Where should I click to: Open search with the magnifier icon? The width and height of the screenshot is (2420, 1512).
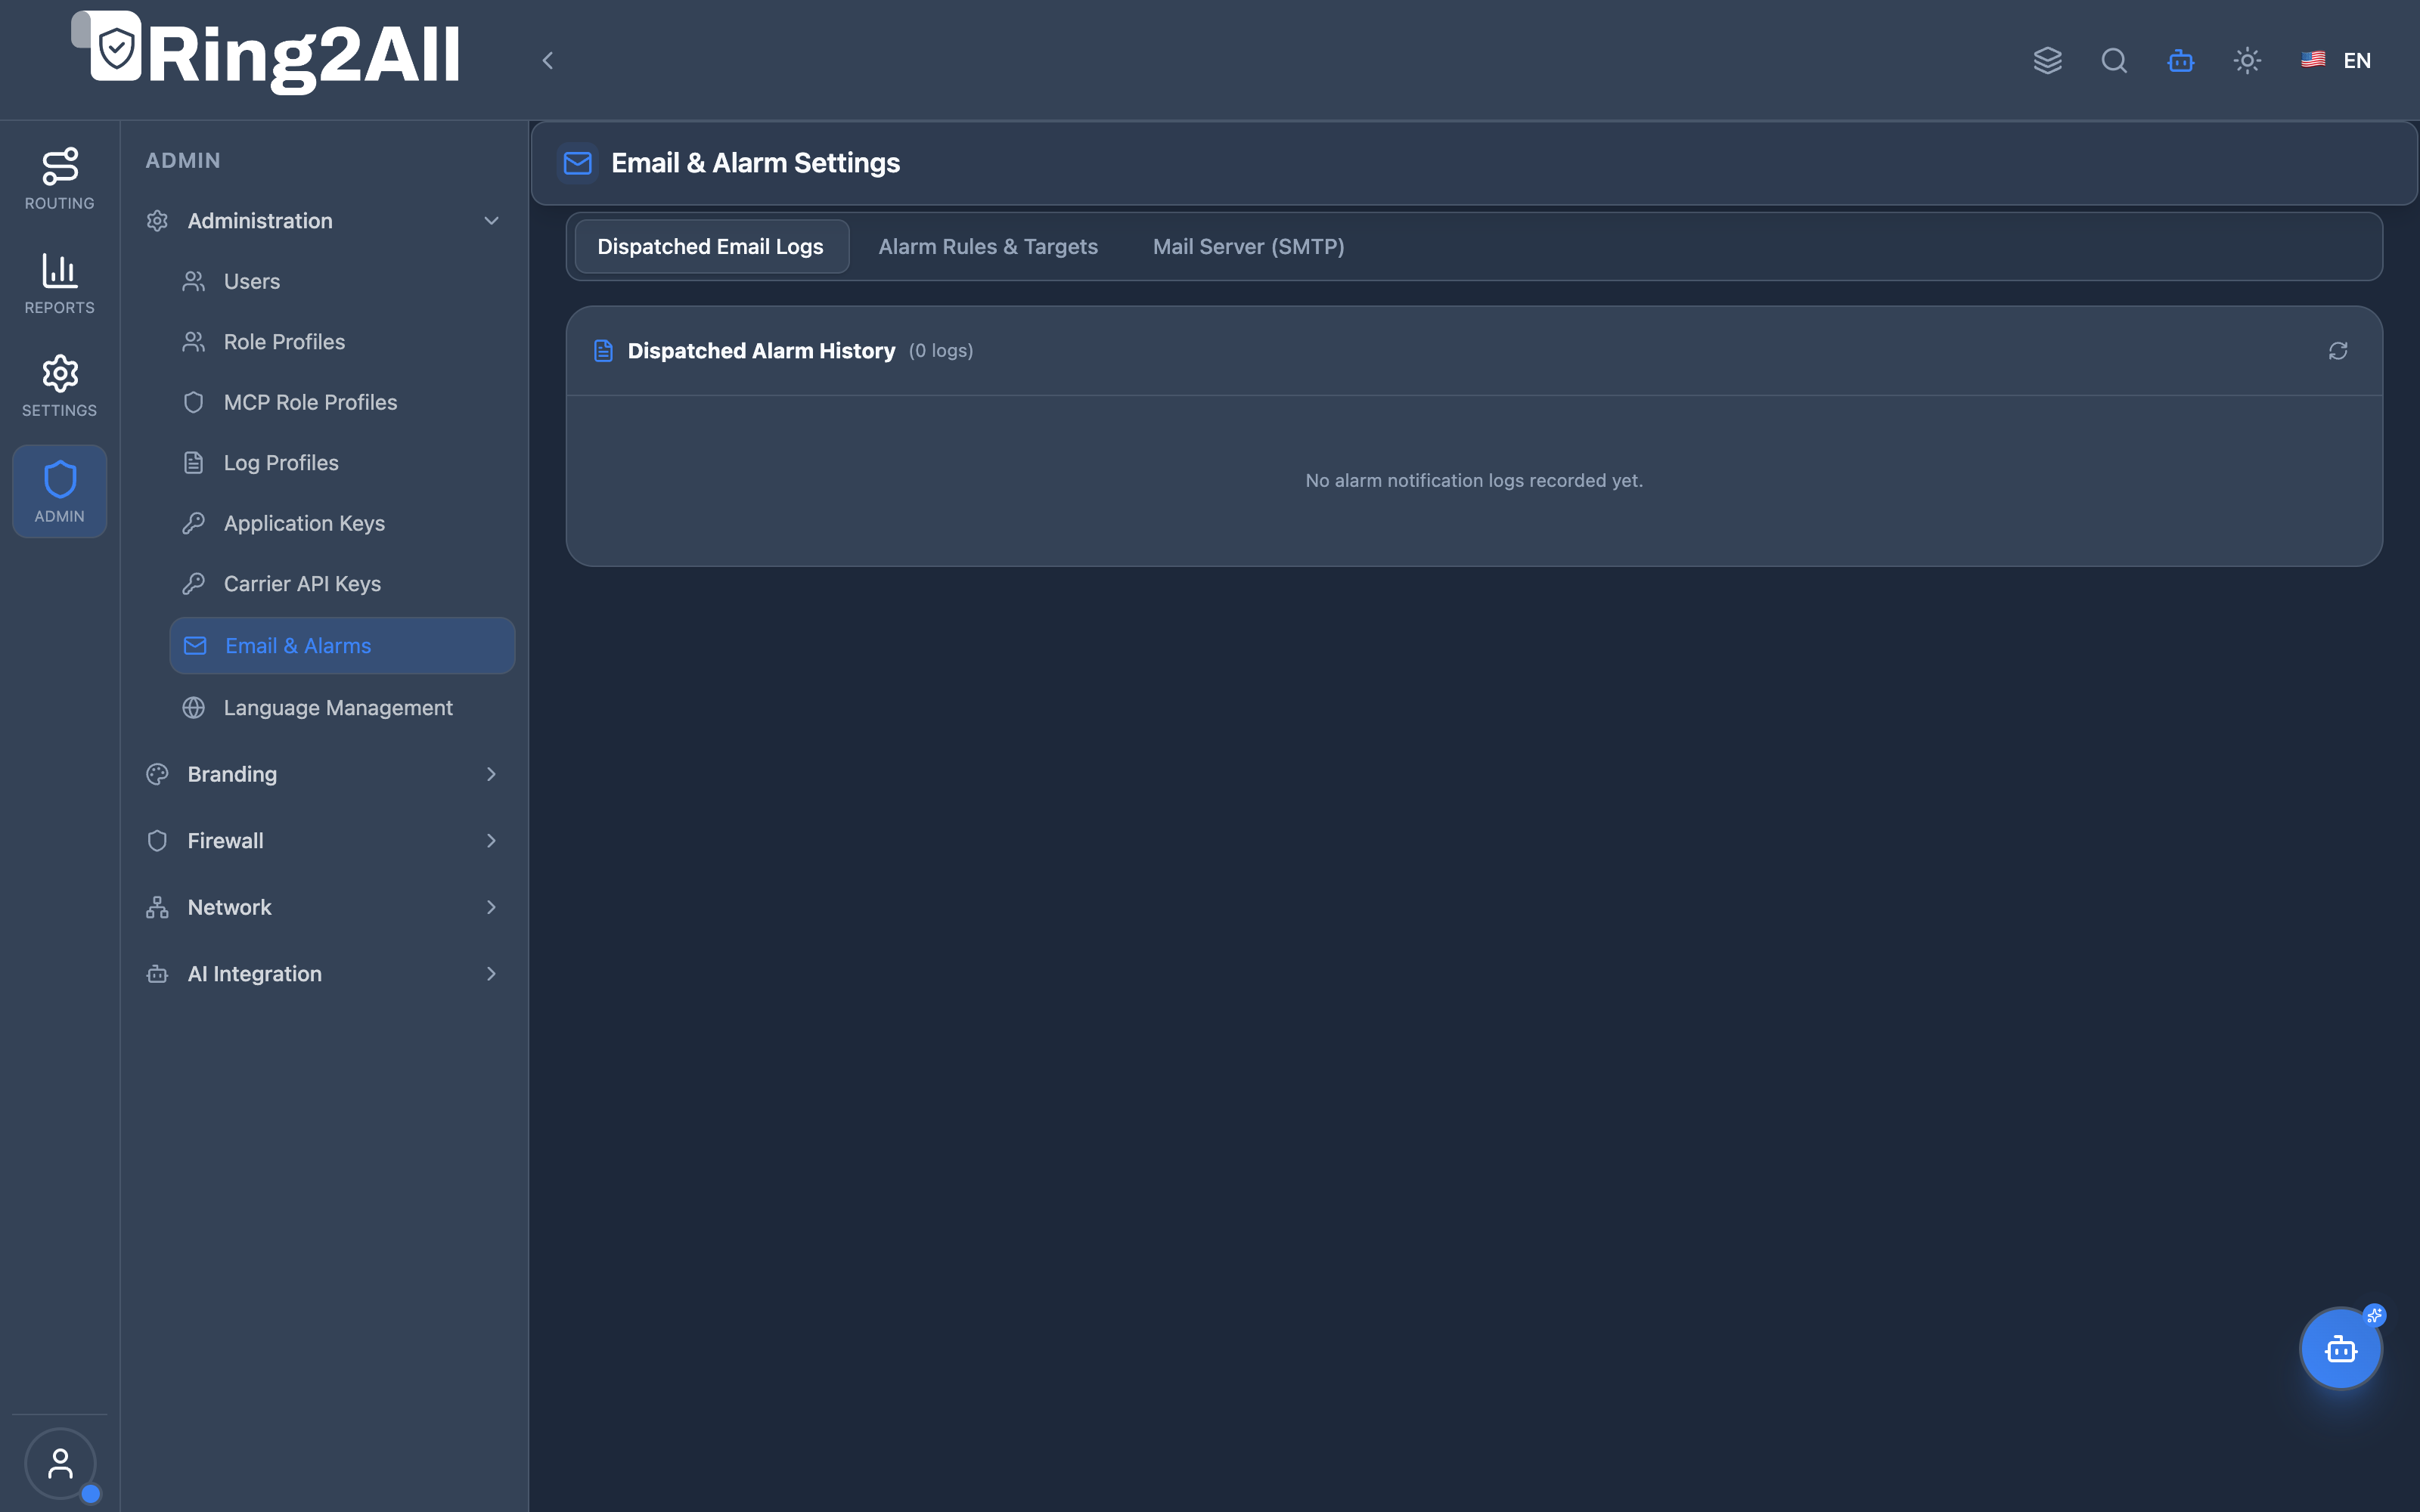coord(2114,61)
